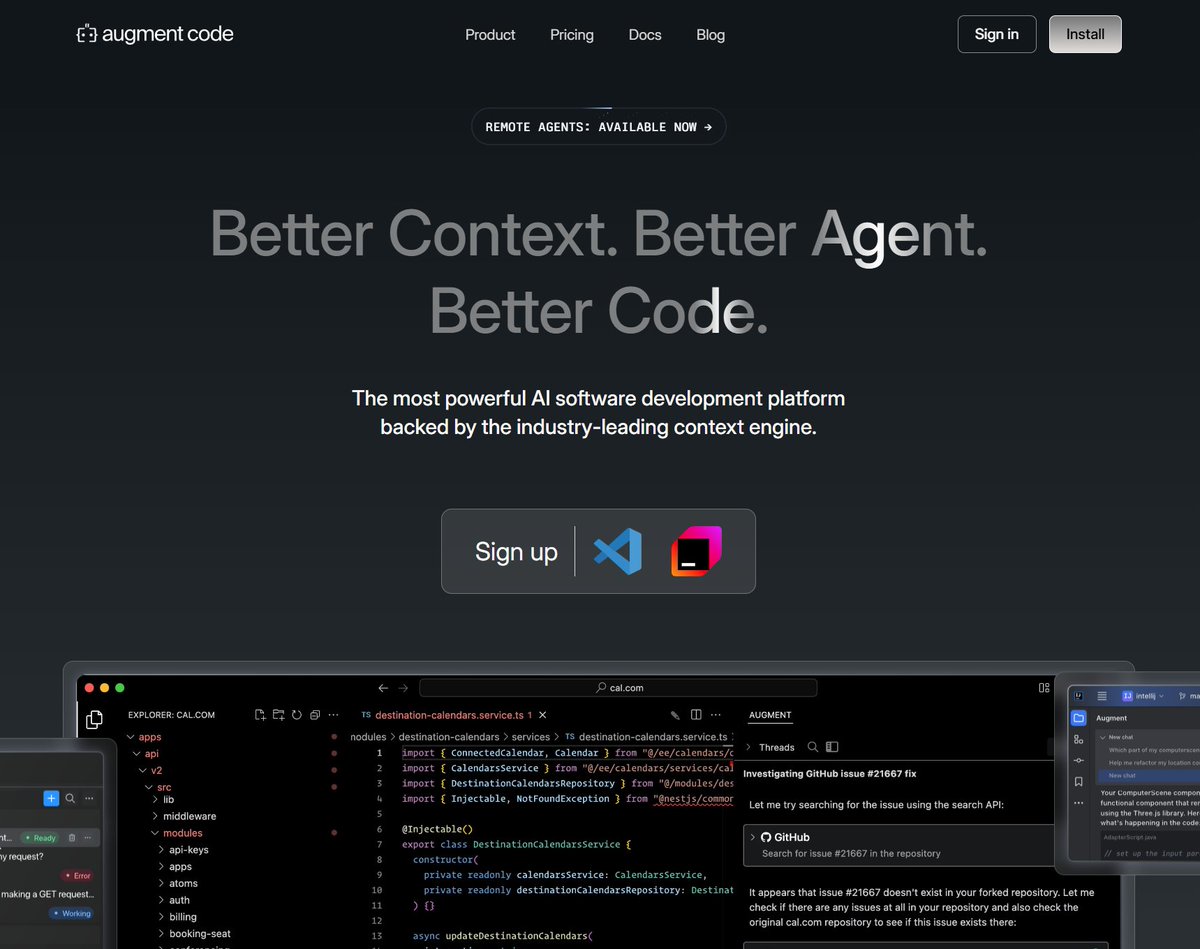Go forward with the editor arrow
Screen dimensions: 1200x949
403,688
